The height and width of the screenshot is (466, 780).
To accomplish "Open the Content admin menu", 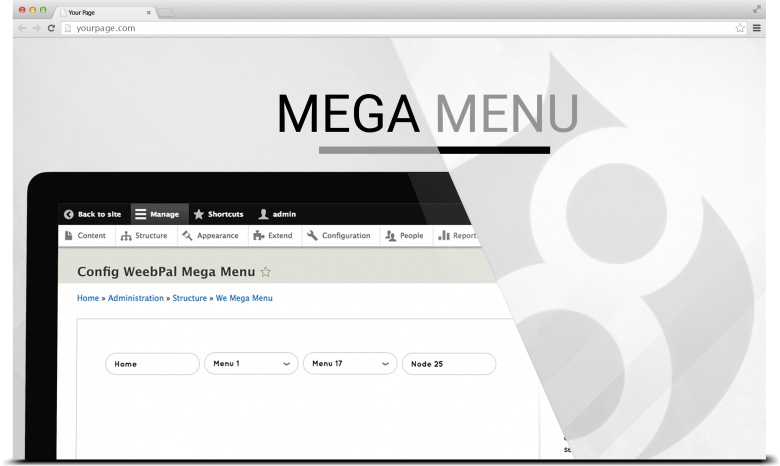I will [84, 236].
